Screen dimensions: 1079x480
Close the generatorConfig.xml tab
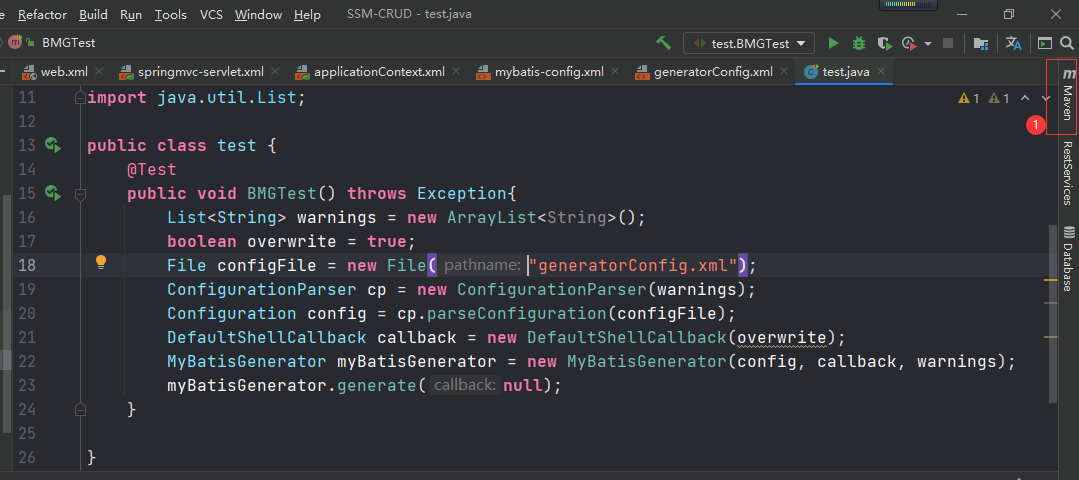point(783,71)
